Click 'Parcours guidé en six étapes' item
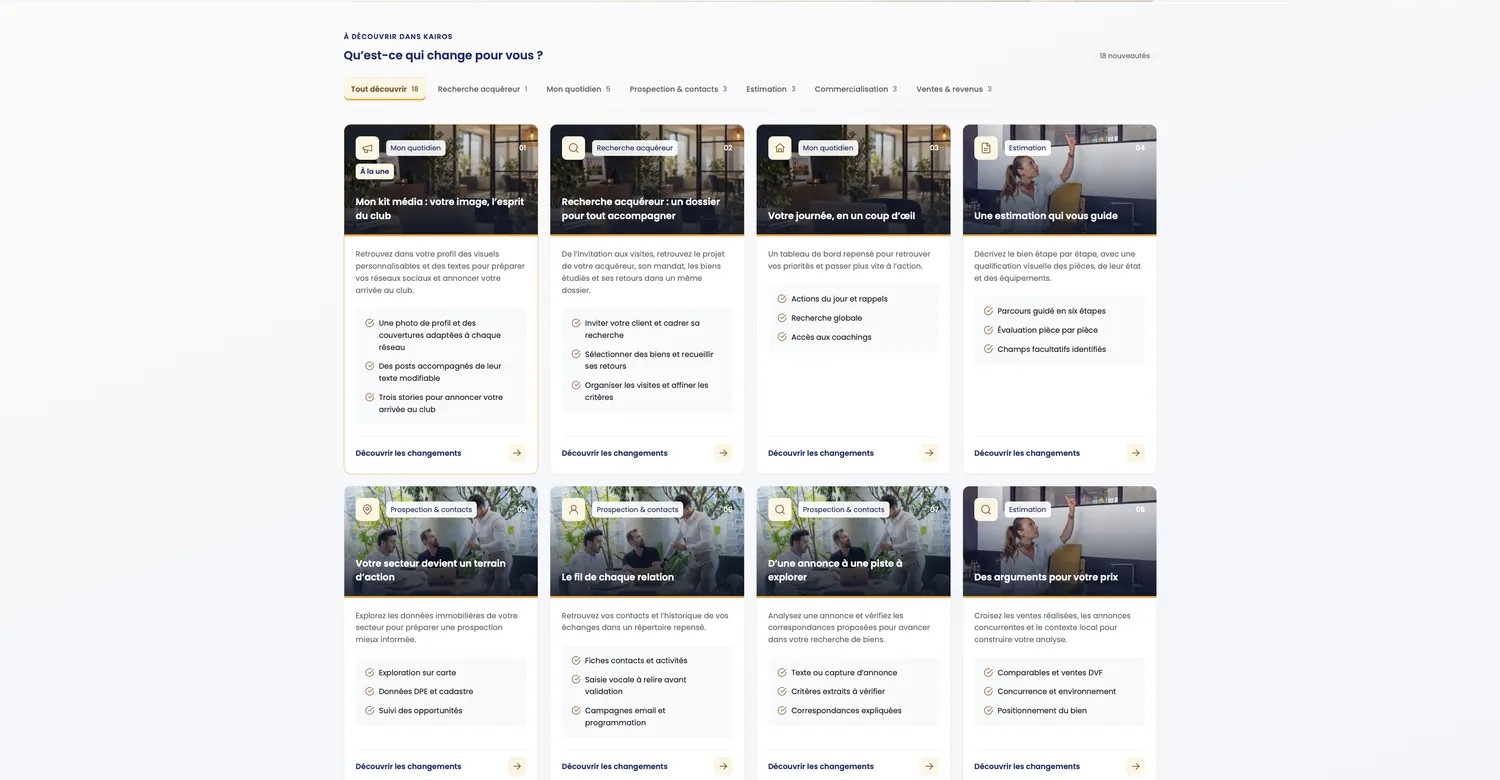The image size is (1500, 780). 1051,311
